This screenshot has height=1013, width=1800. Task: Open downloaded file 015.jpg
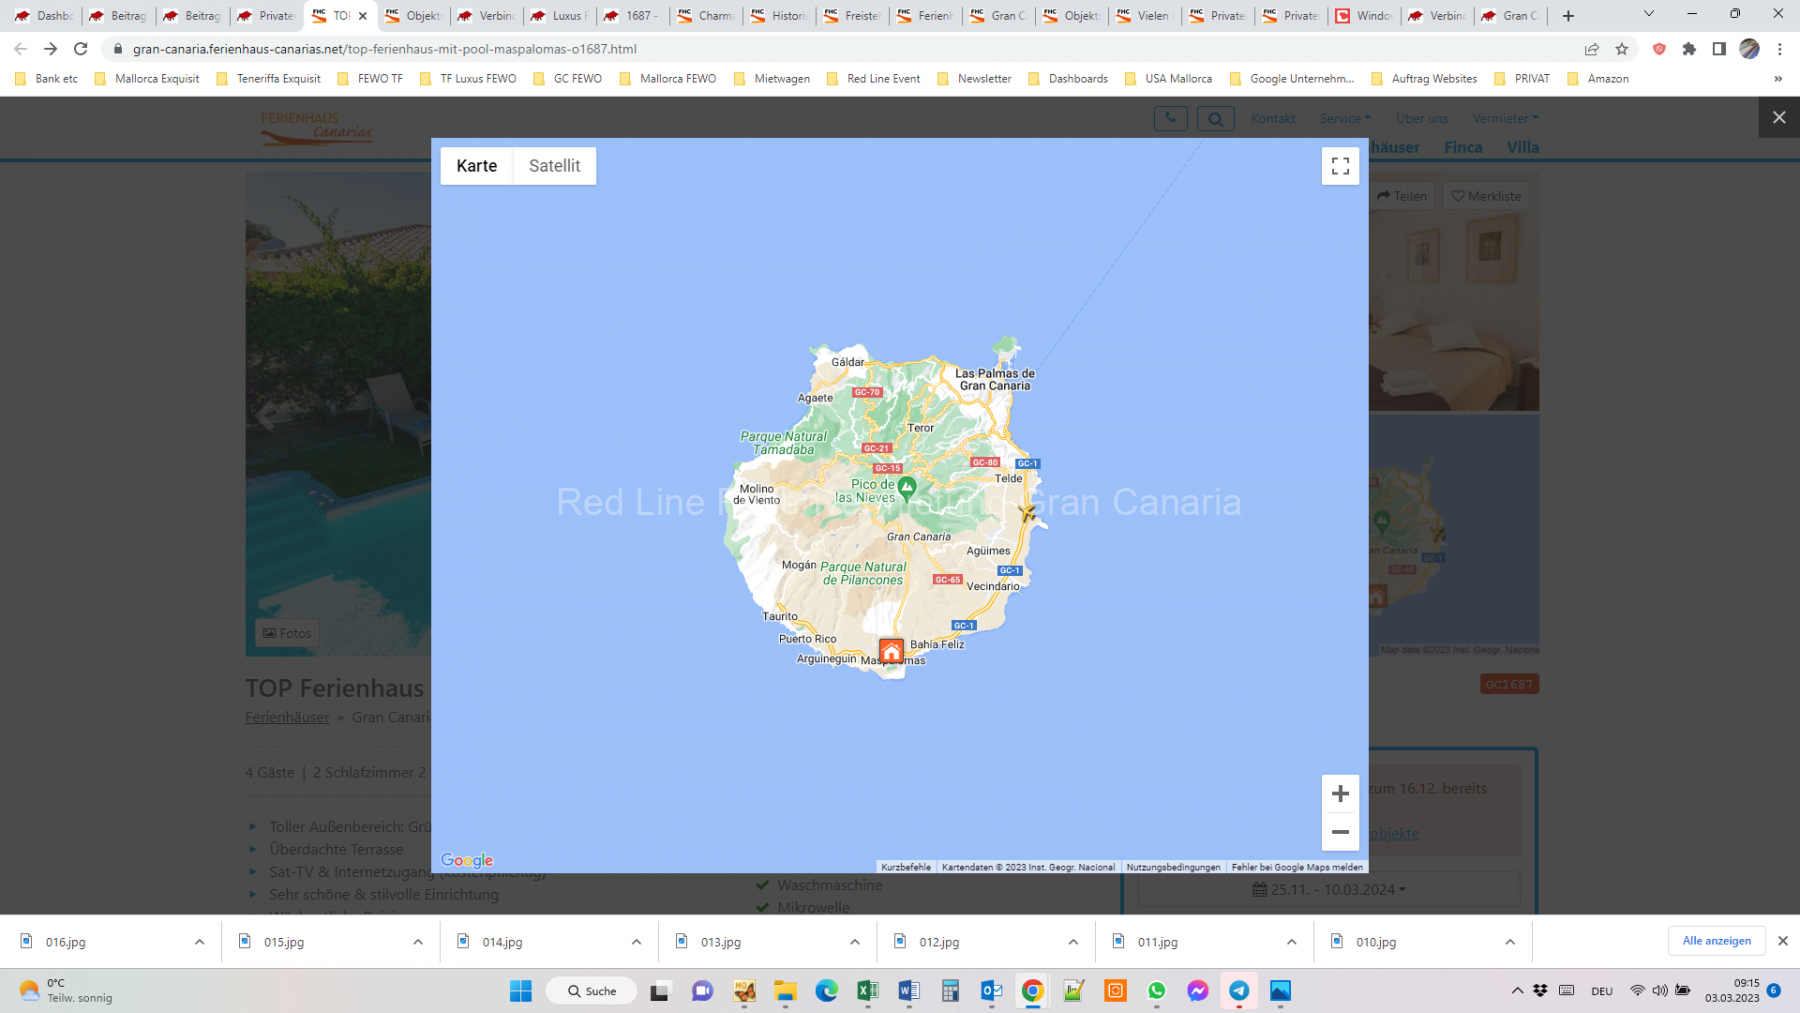tap(284, 942)
